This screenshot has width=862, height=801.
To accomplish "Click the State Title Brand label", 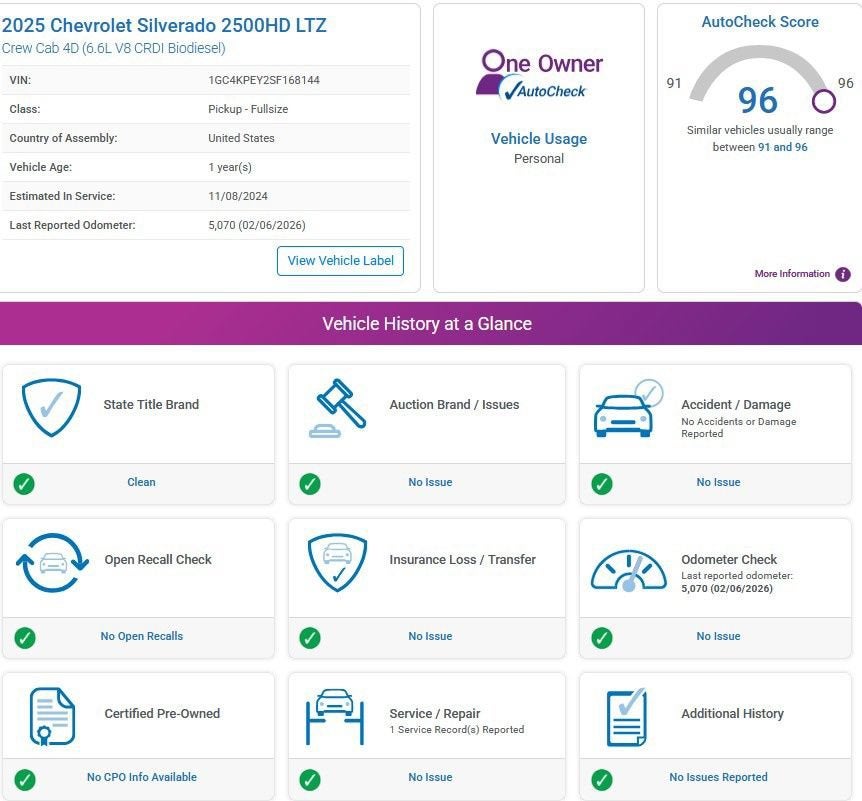I will click(x=151, y=405).
